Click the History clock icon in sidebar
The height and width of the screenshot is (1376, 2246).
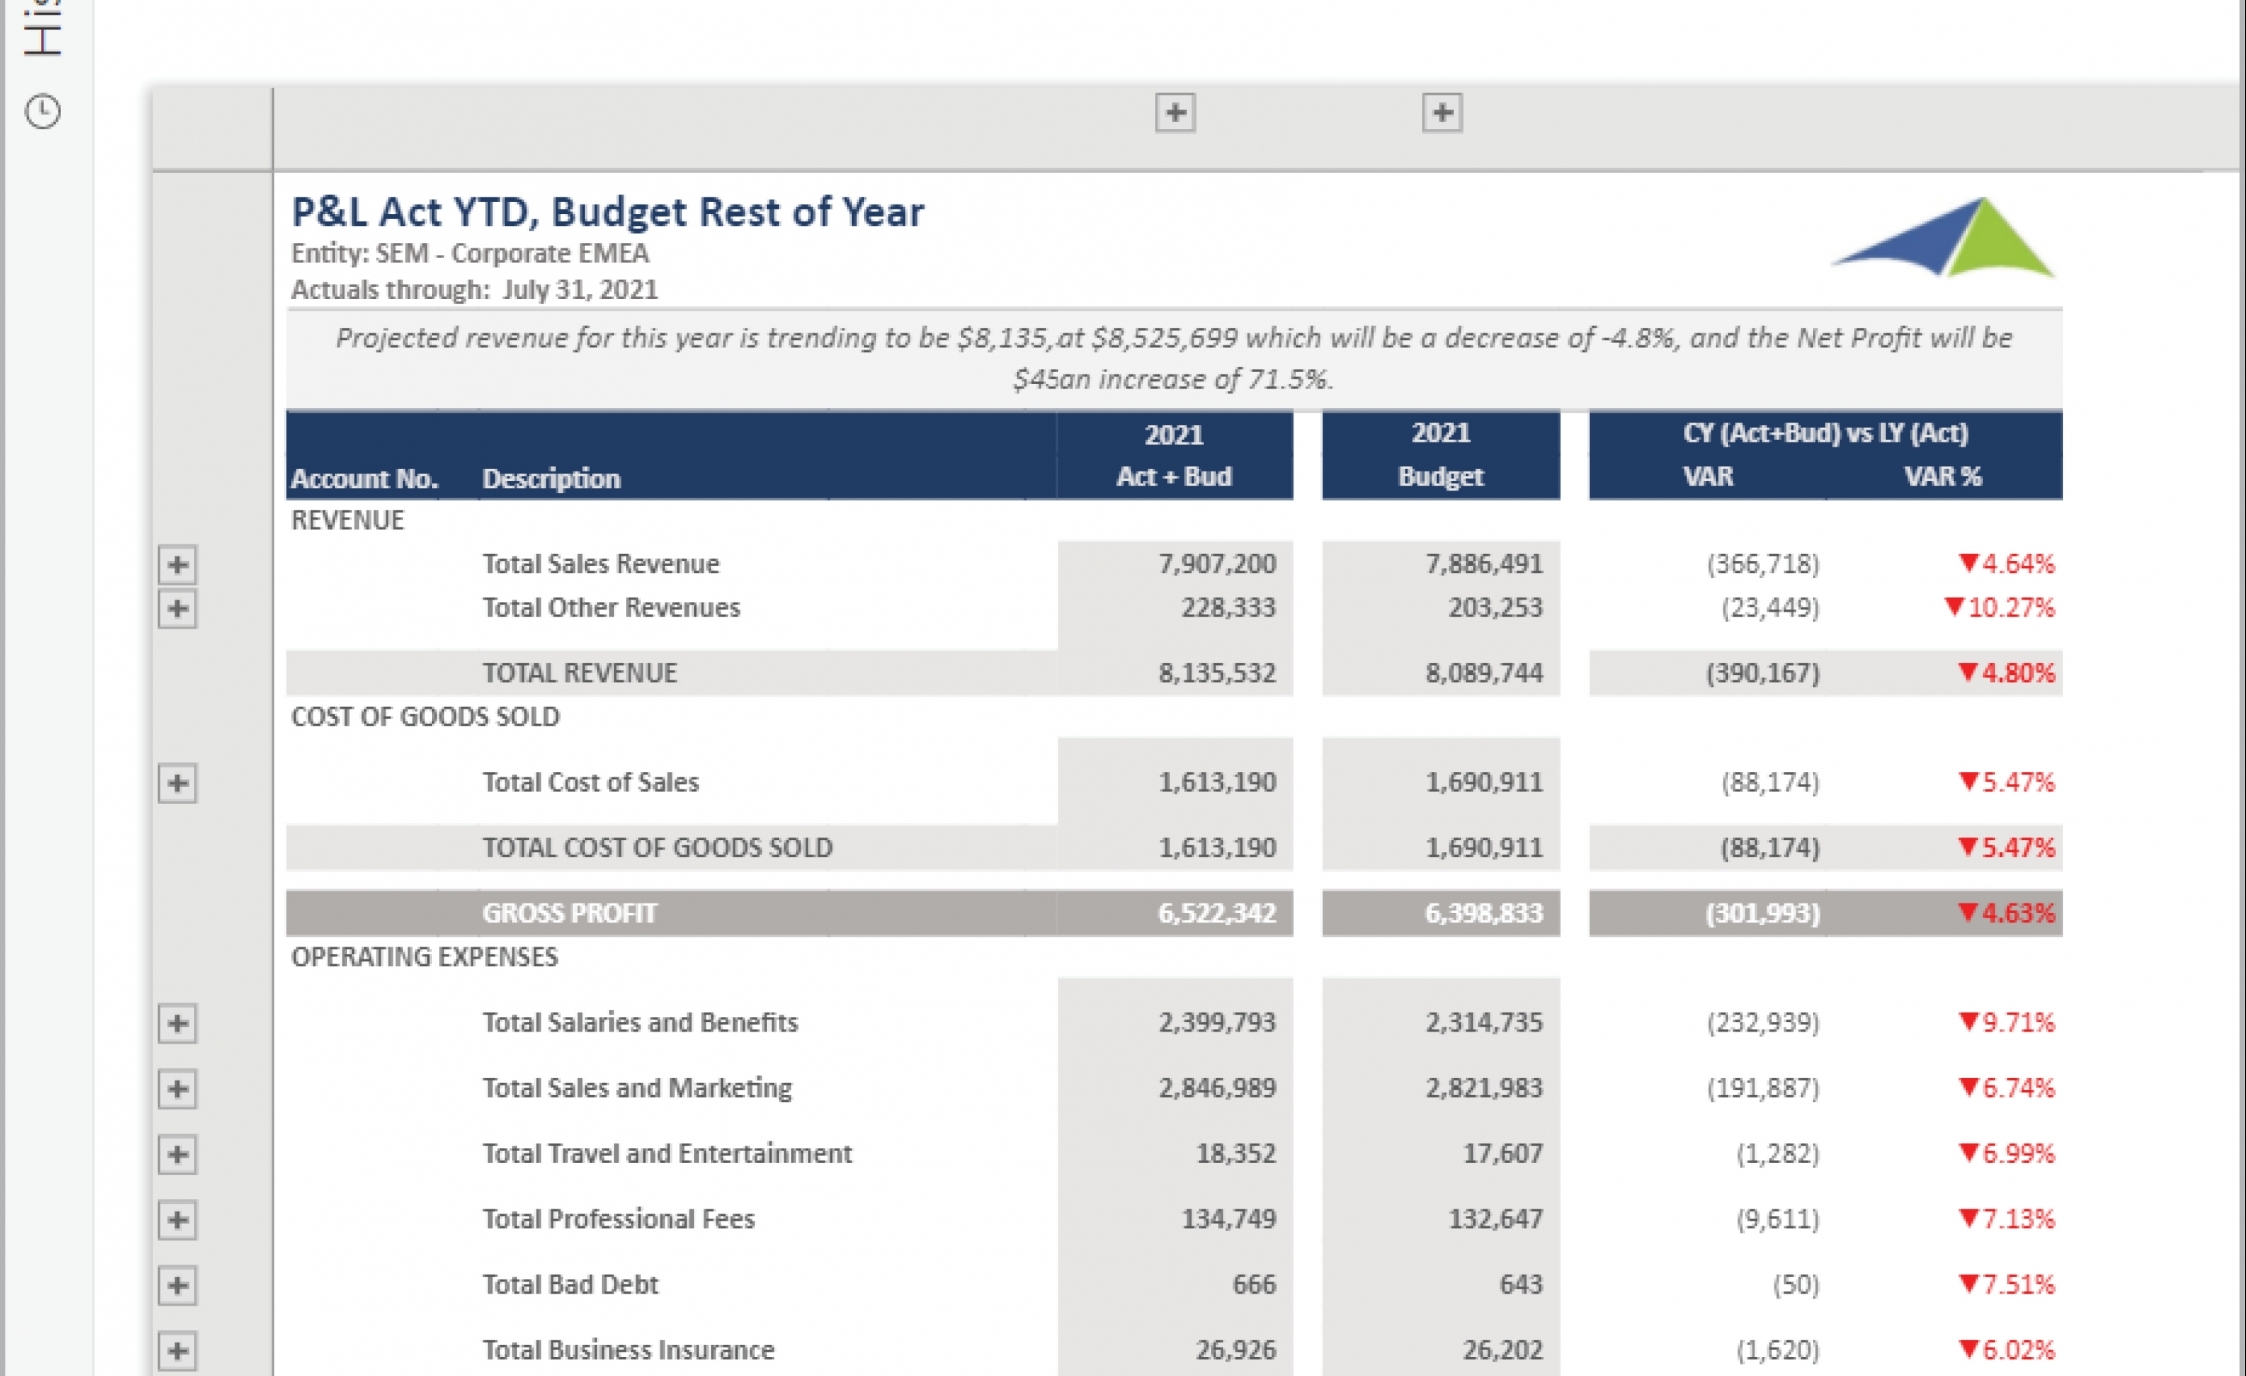(x=43, y=111)
